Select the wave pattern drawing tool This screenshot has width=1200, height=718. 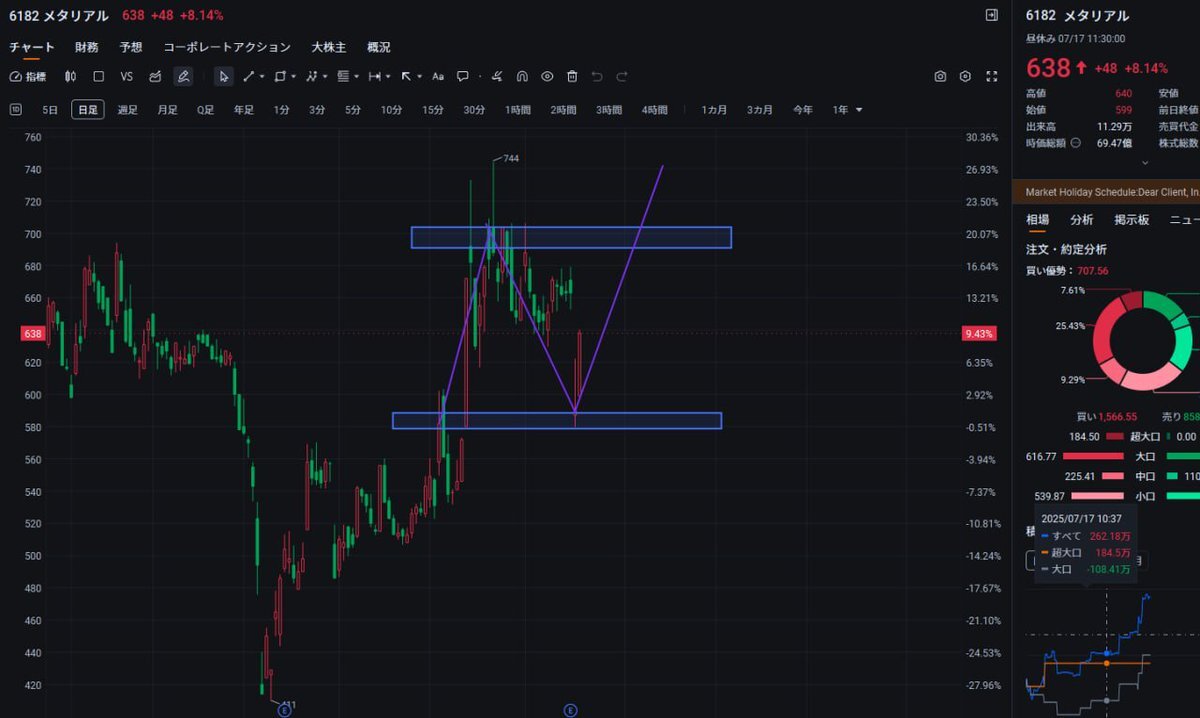pos(312,76)
